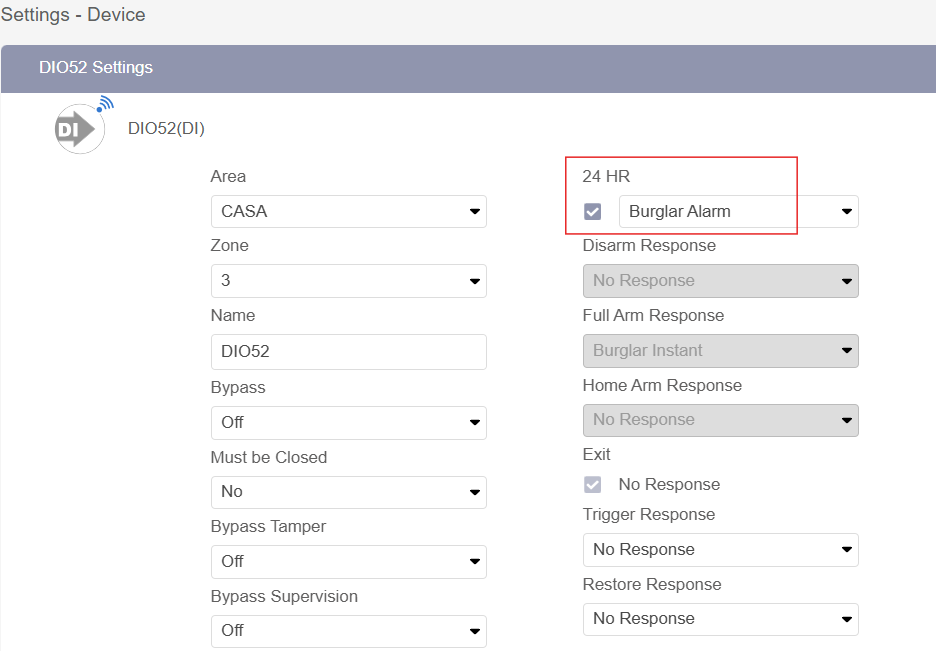Screen dimensions: 936x651
Task: Expand the Bypass dropdown
Action: click(x=348, y=423)
